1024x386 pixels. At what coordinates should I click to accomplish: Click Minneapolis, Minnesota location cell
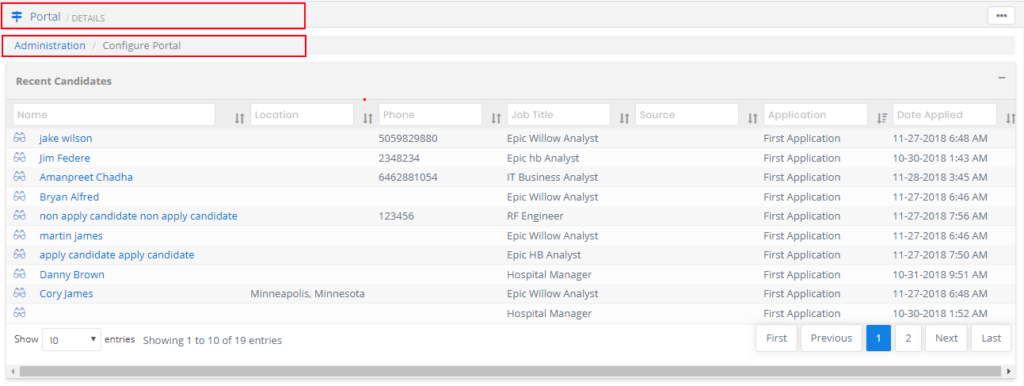click(x=308, y=294)
